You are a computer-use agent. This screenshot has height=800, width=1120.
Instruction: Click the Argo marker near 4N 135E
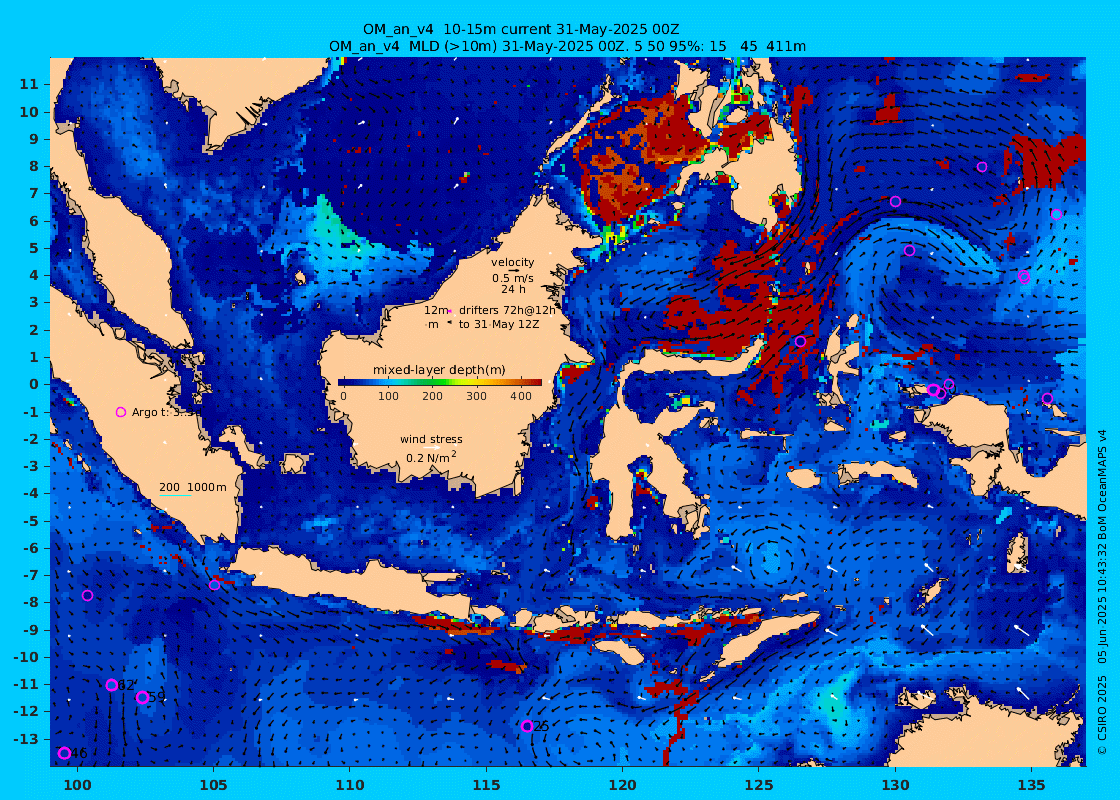point(1024,276)
